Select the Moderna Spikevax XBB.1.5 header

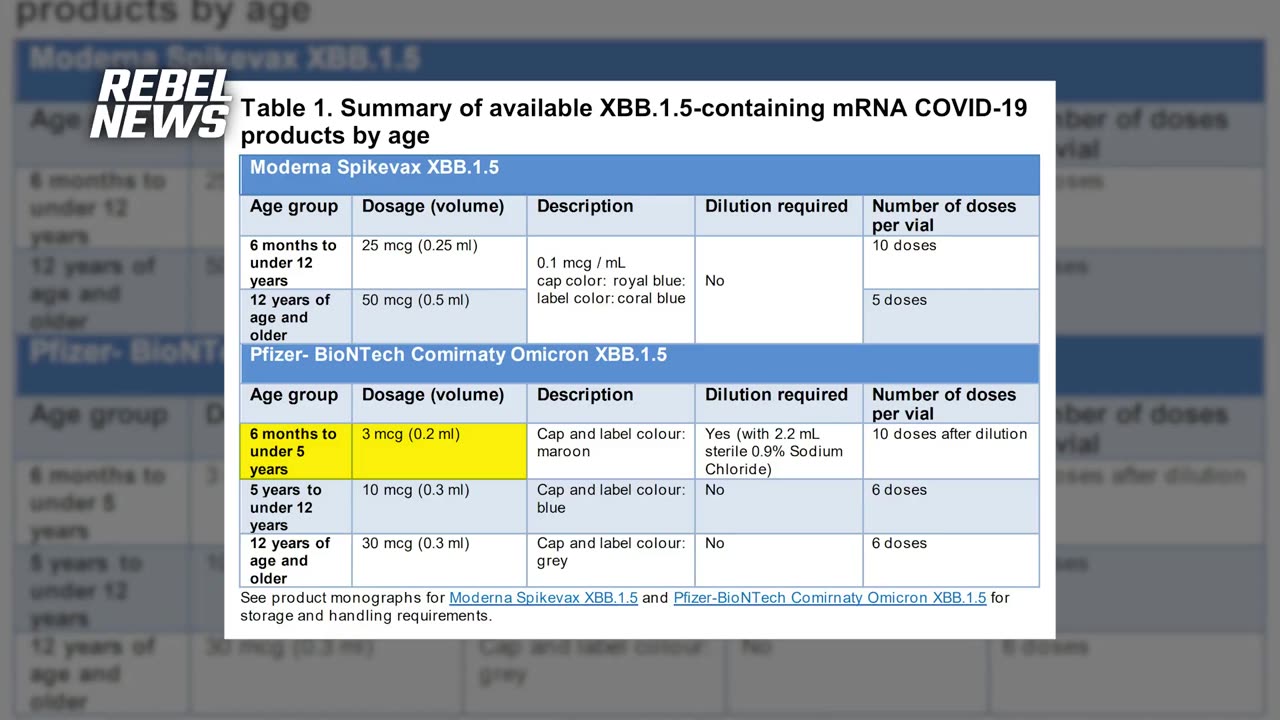(x=639, y=175)
